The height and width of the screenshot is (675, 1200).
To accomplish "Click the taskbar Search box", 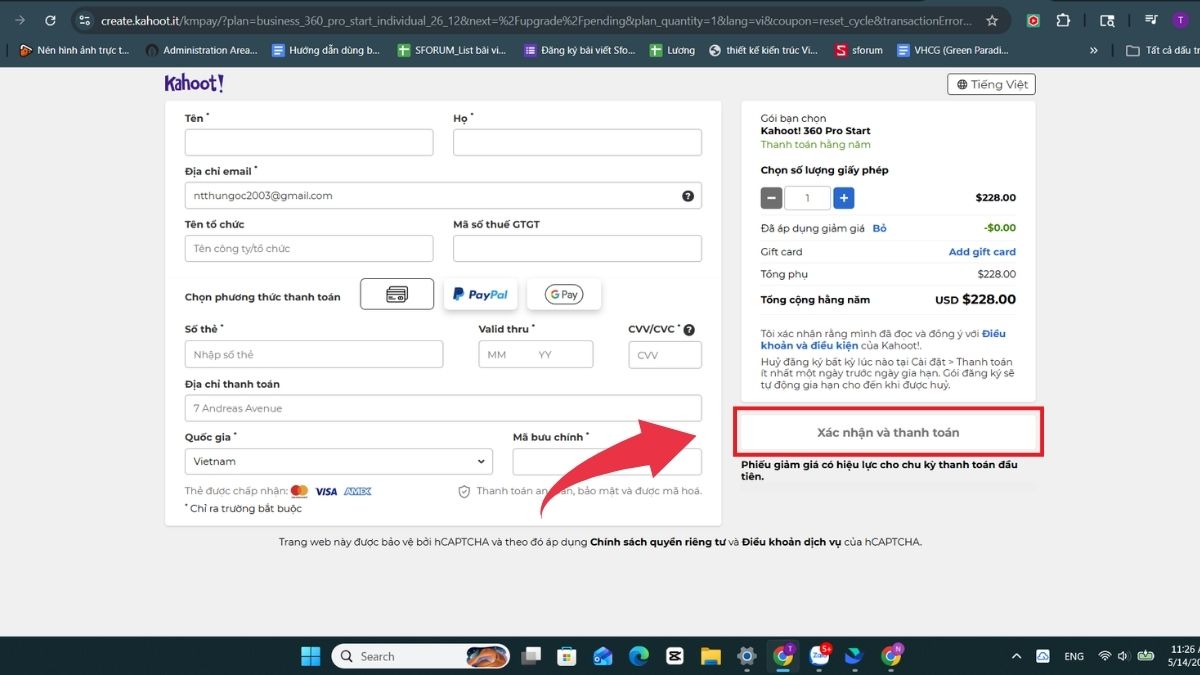I will (421, 656).
